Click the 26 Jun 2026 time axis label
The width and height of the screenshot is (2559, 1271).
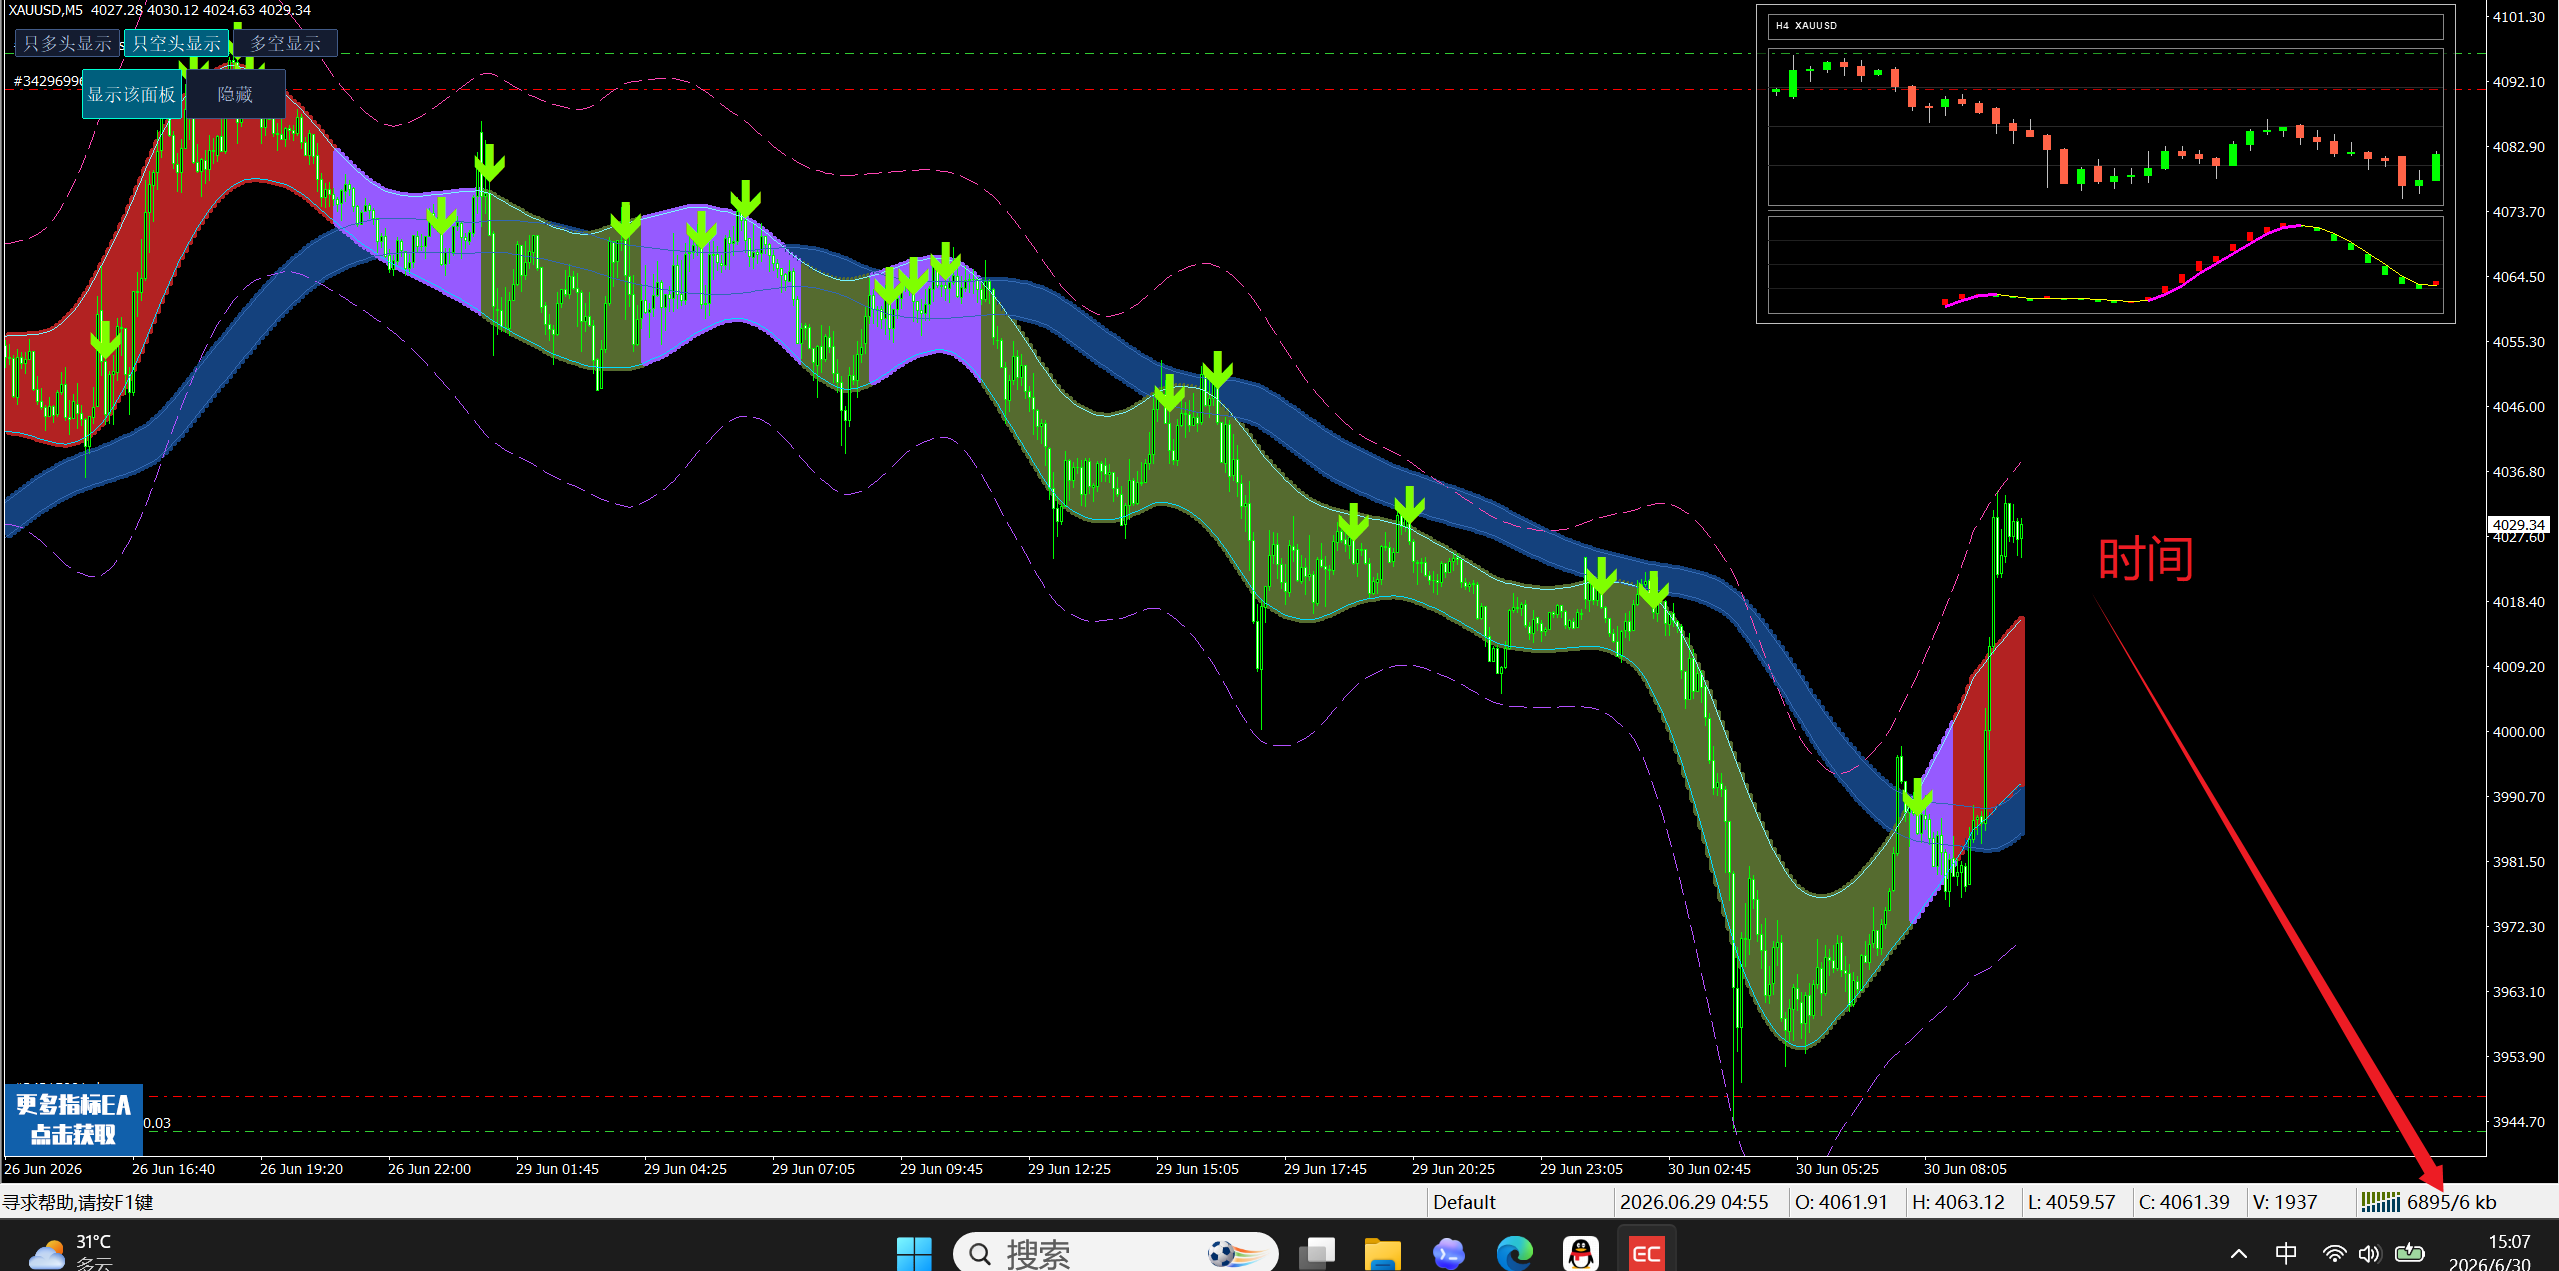pos(43,1169)
